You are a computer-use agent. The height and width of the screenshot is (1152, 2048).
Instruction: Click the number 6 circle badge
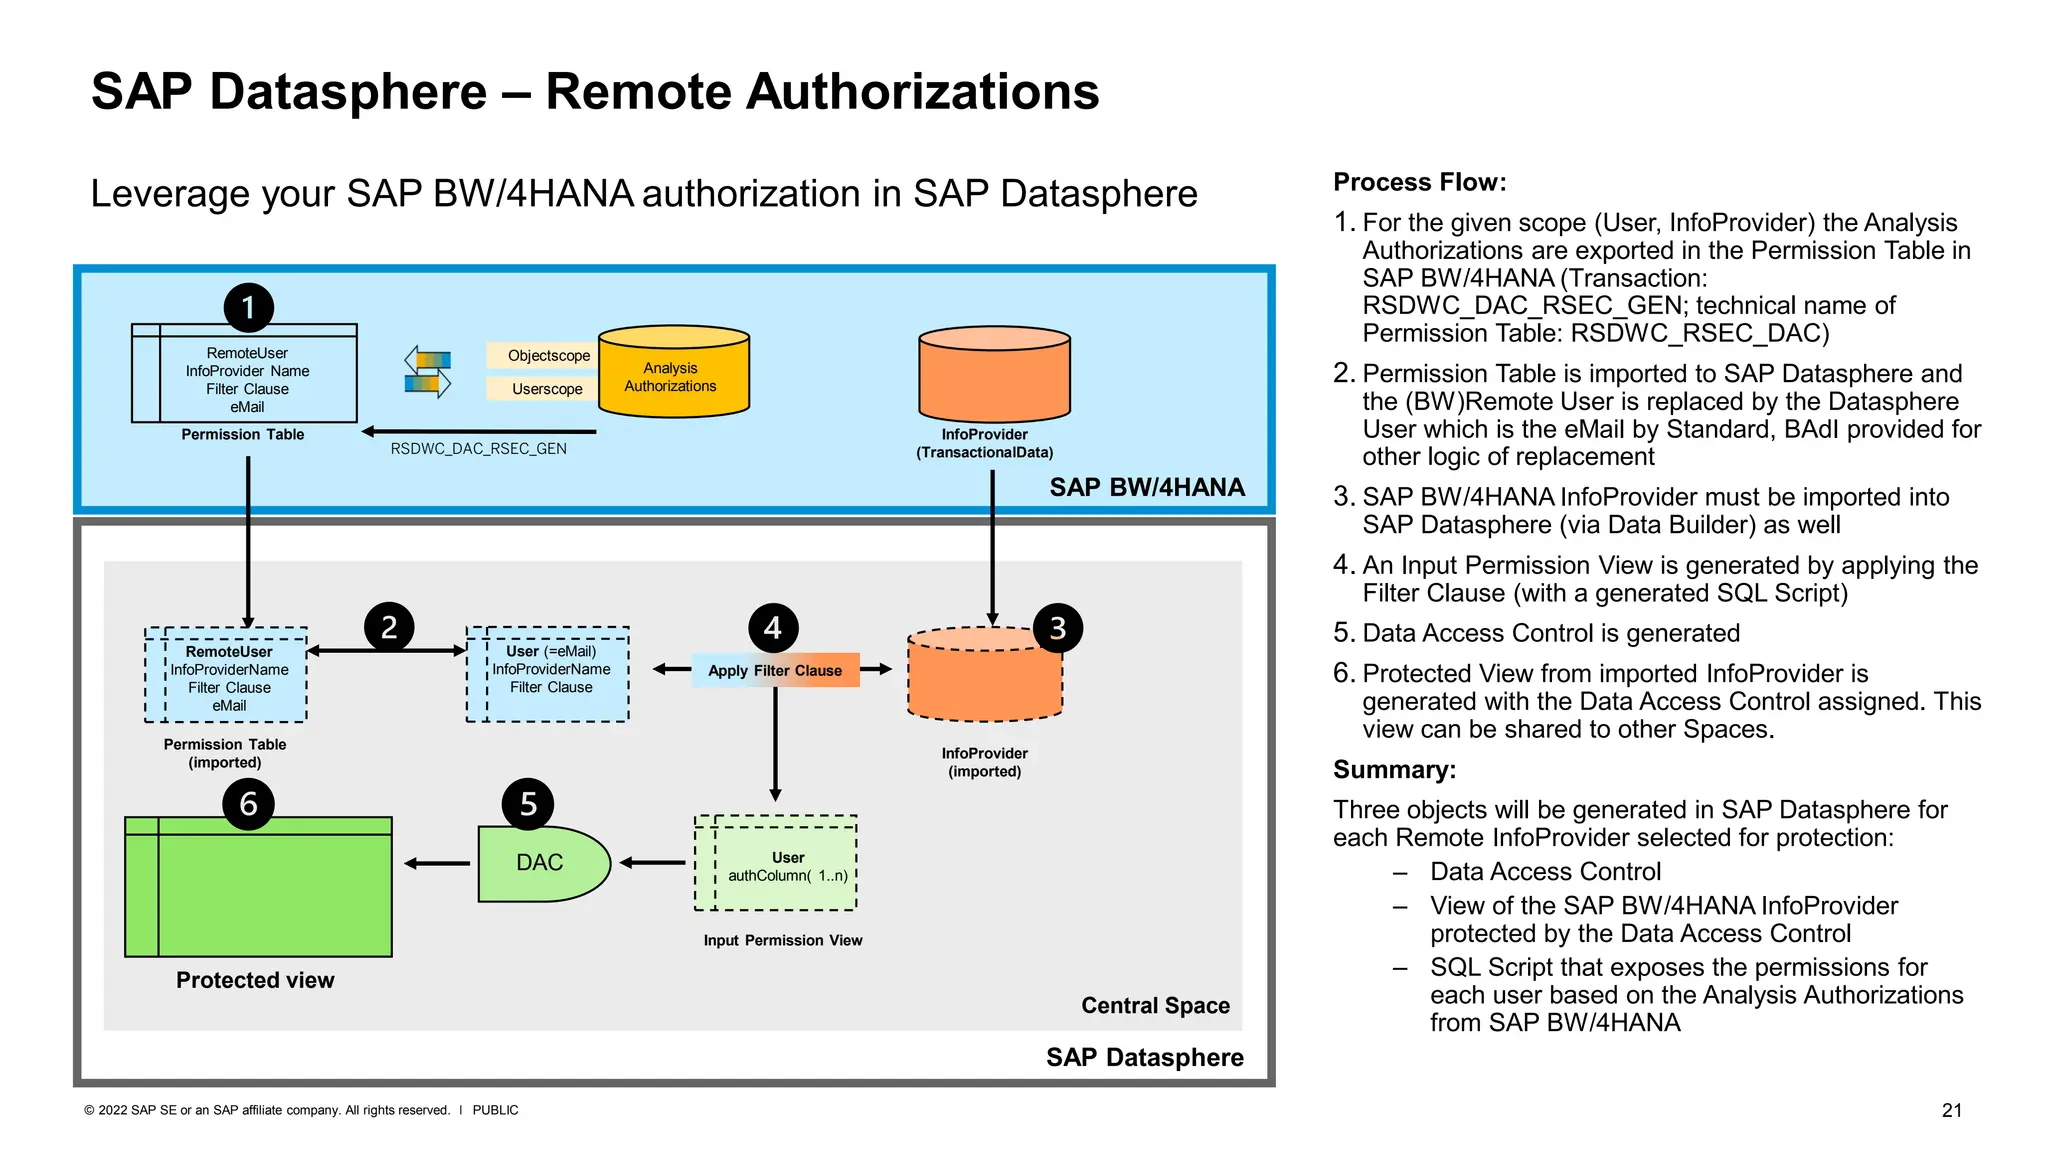tap(249, 804)
